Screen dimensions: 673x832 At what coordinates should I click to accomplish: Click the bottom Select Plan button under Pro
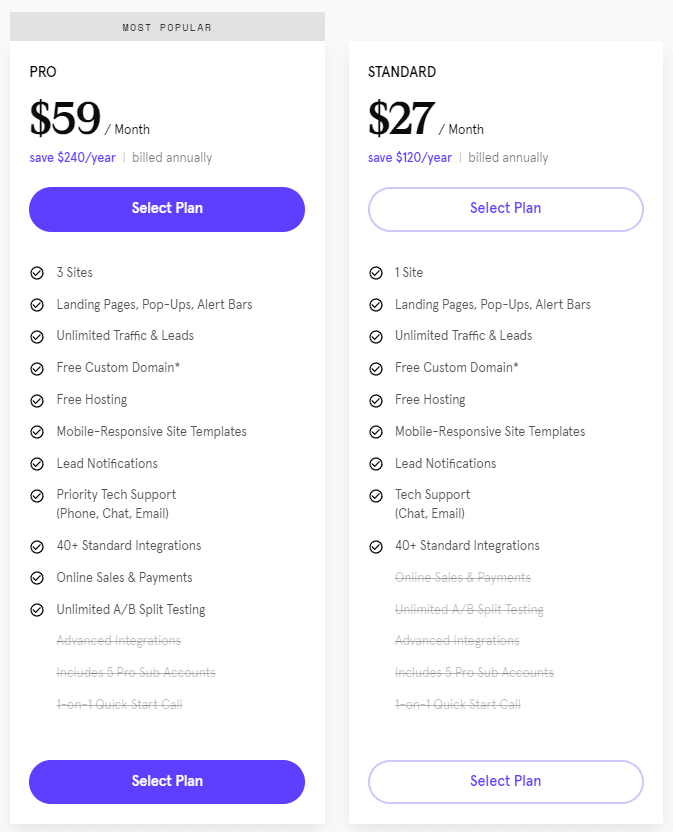click(166, 782)
